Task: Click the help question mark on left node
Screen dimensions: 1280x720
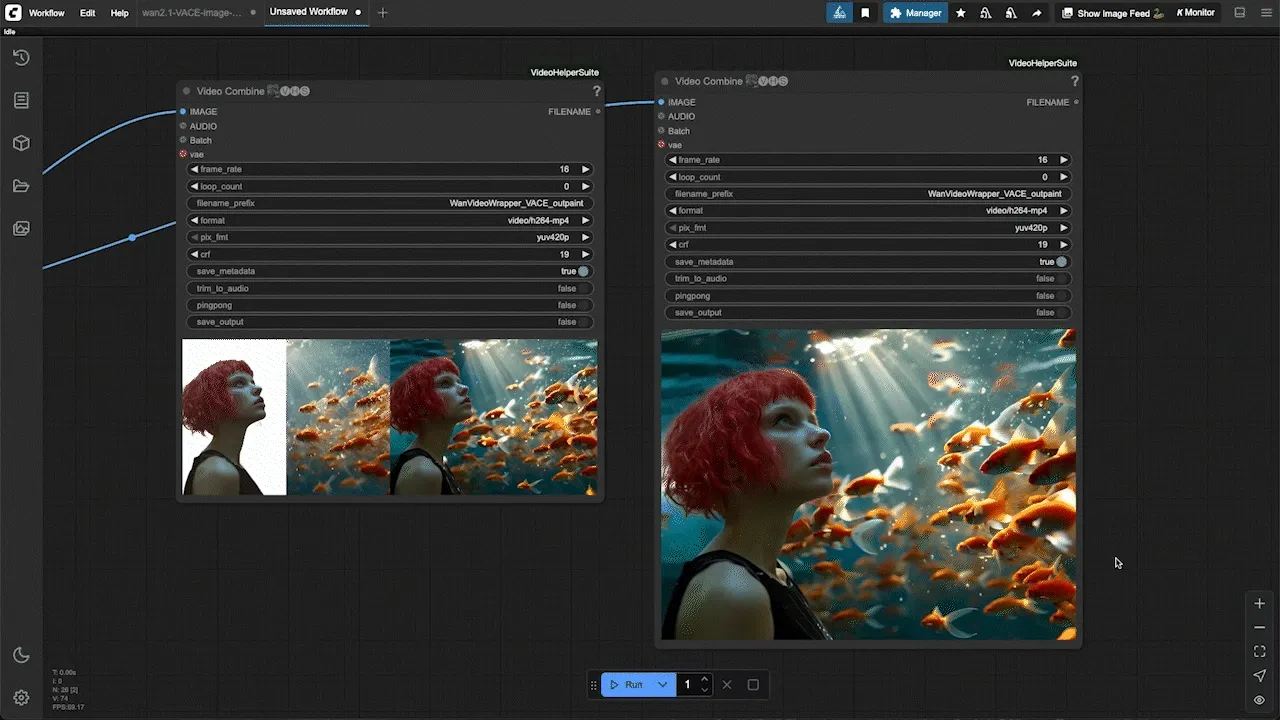Action: [597, 91]
